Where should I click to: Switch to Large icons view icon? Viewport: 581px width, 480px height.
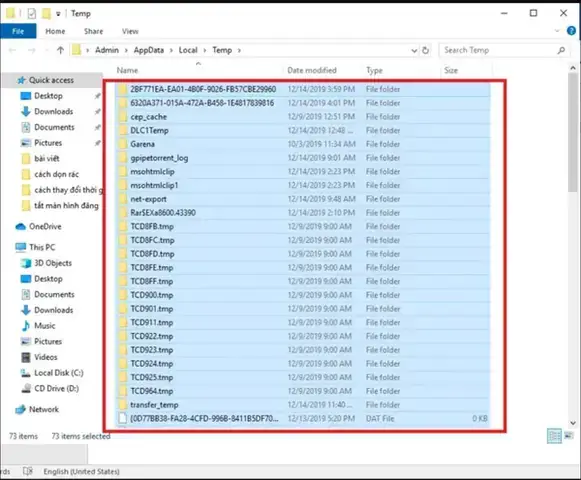tap(569, 436)
